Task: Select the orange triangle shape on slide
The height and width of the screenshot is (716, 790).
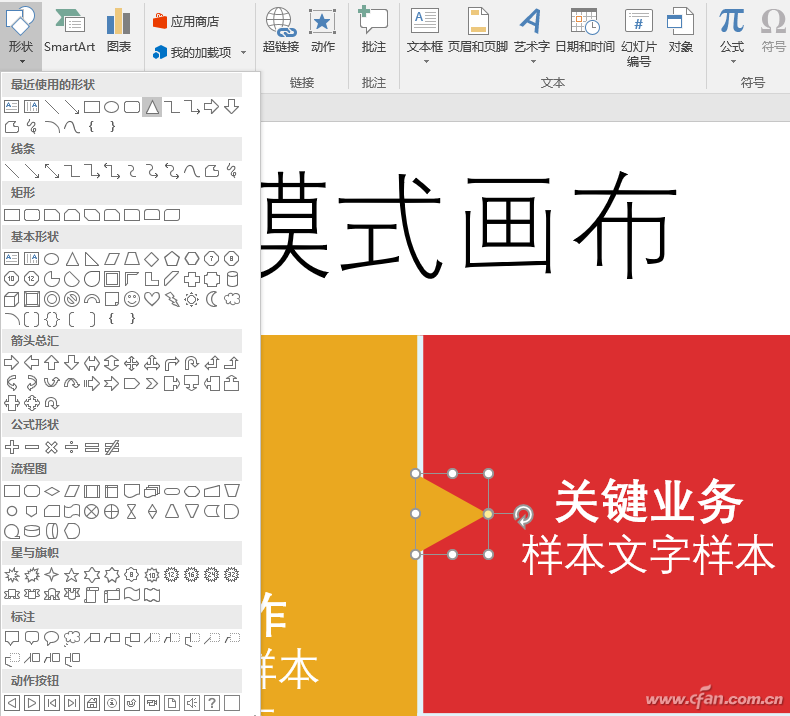Action: pyautogui.click(x=446, y=514)
